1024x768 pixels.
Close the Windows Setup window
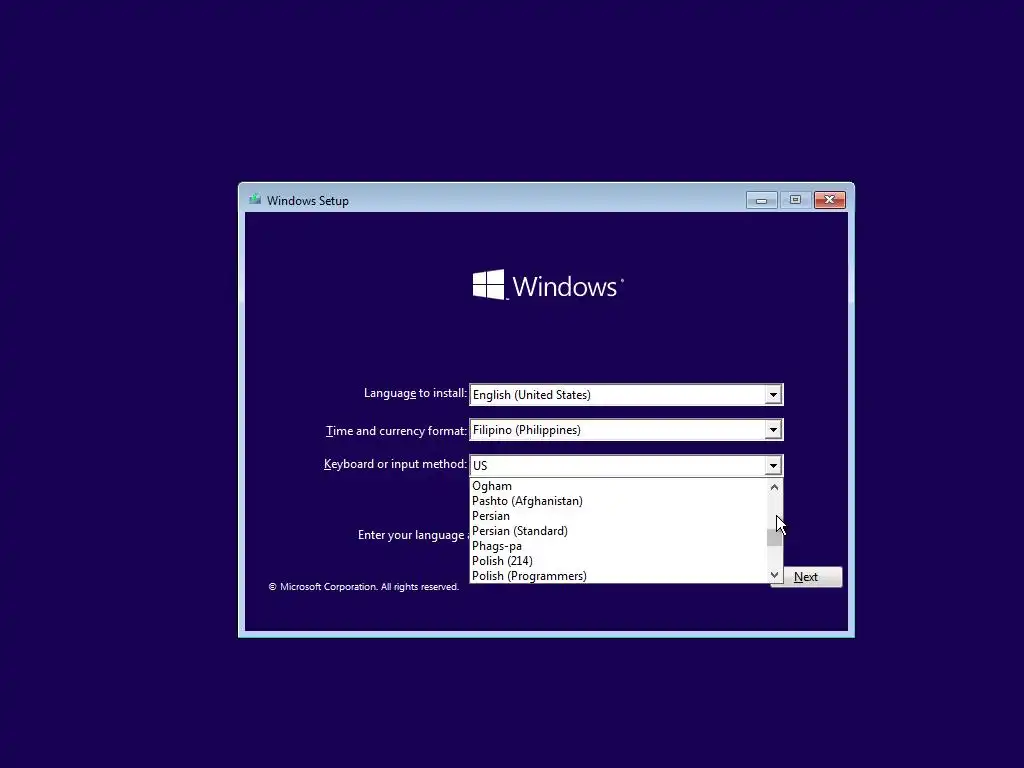[x=829, y=200]
